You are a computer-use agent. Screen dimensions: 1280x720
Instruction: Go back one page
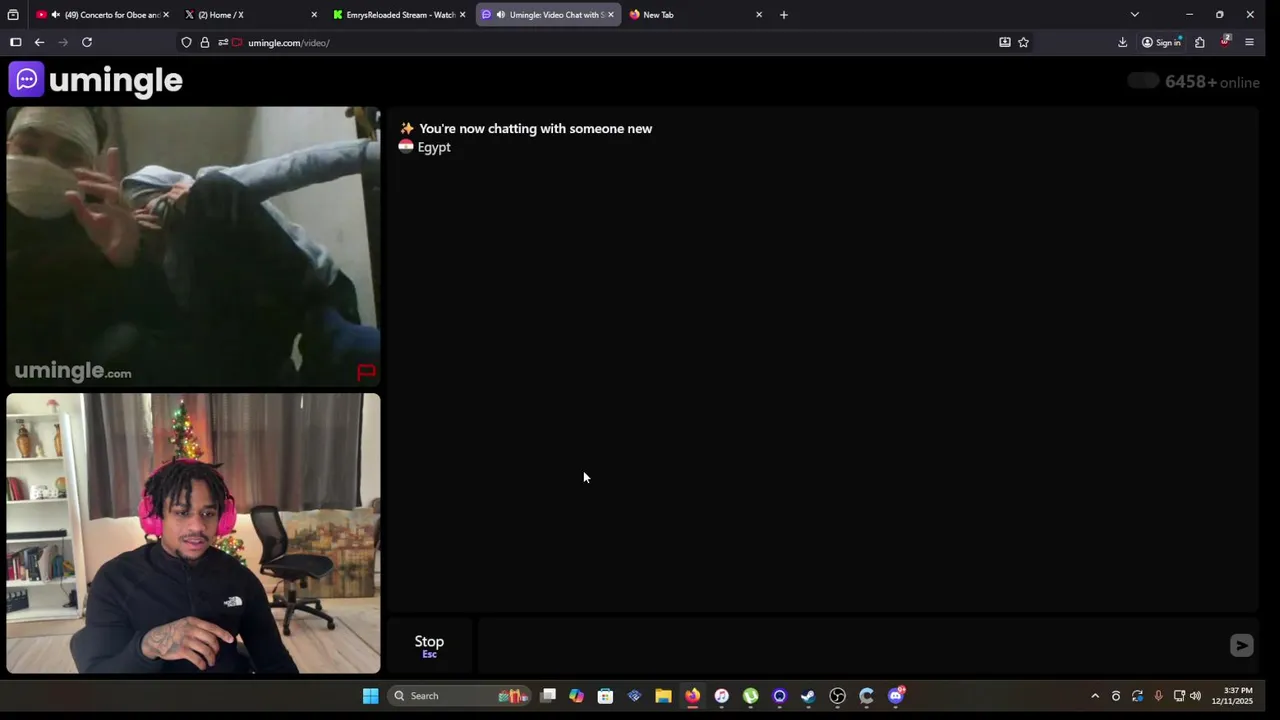click(x=39, y=42)
